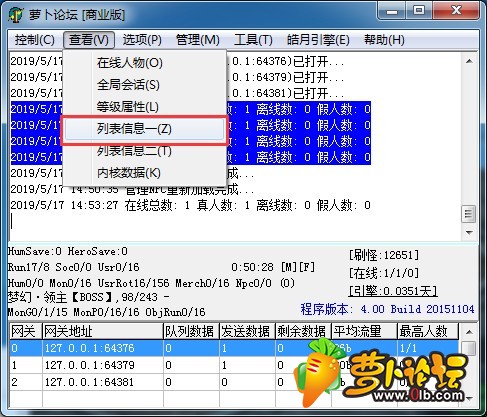Click the 0:50:28 [M][F] uptime text
This screenshot has height=417, width=487.
pos(273,267)
